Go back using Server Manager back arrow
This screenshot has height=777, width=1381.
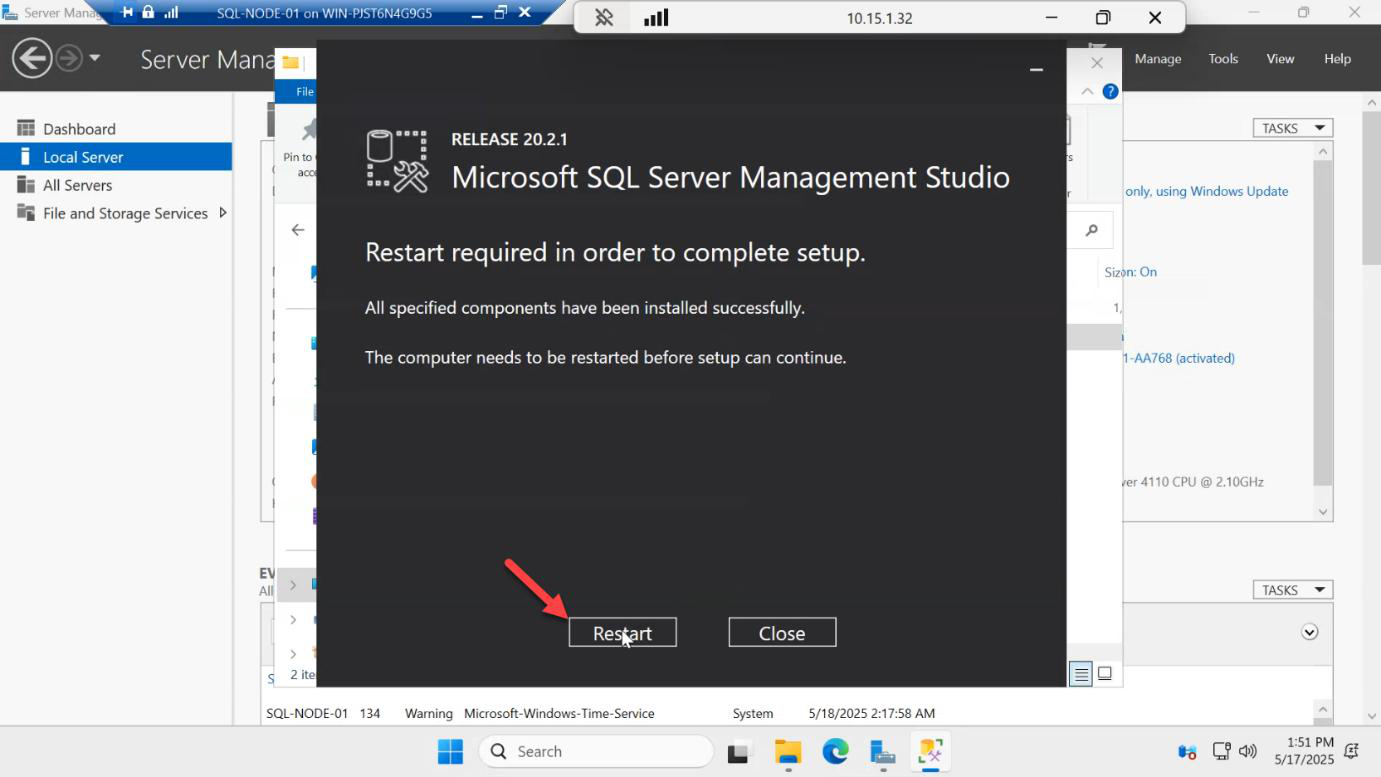pyautogui.click(x=32, y=58)
